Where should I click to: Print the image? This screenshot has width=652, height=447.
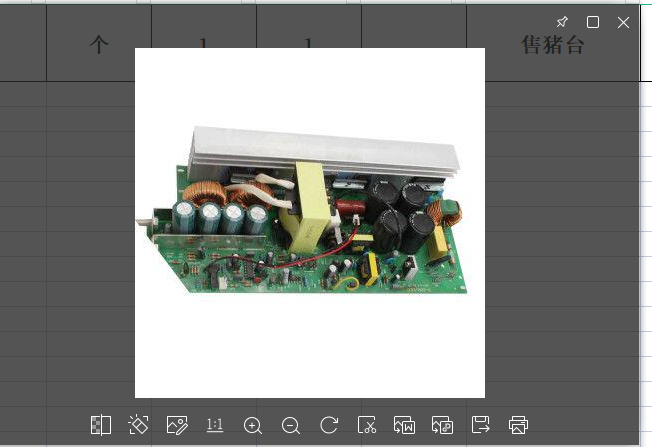click(x=518, y=425)
